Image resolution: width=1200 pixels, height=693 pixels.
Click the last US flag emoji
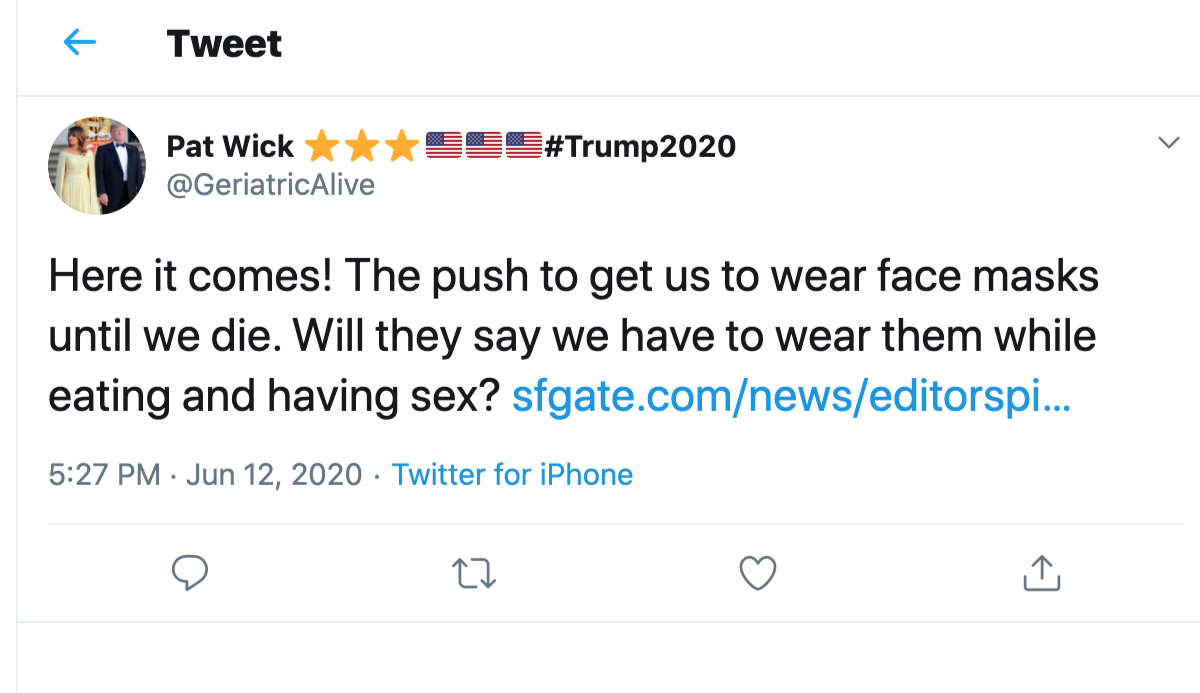coord(523,146)
